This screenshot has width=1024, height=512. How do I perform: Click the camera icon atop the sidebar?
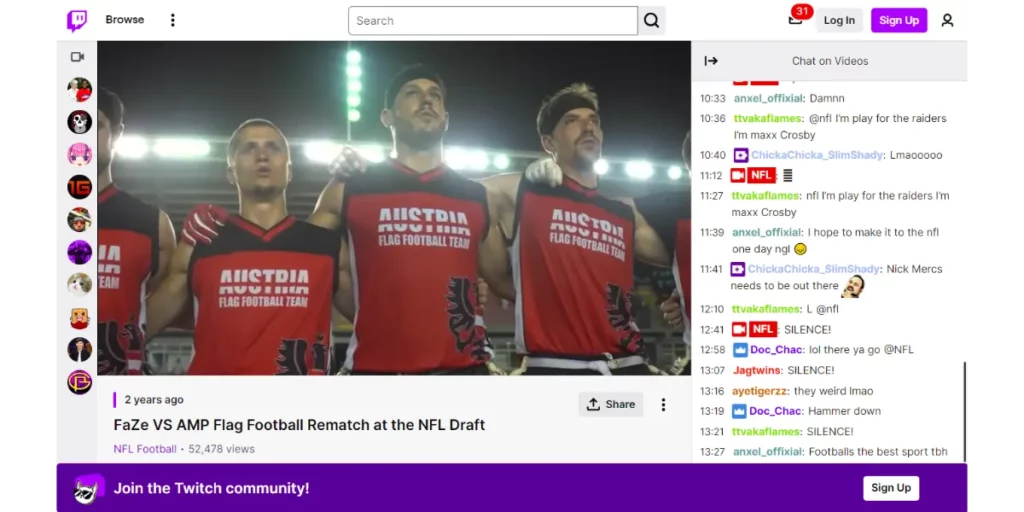point(78,57)
